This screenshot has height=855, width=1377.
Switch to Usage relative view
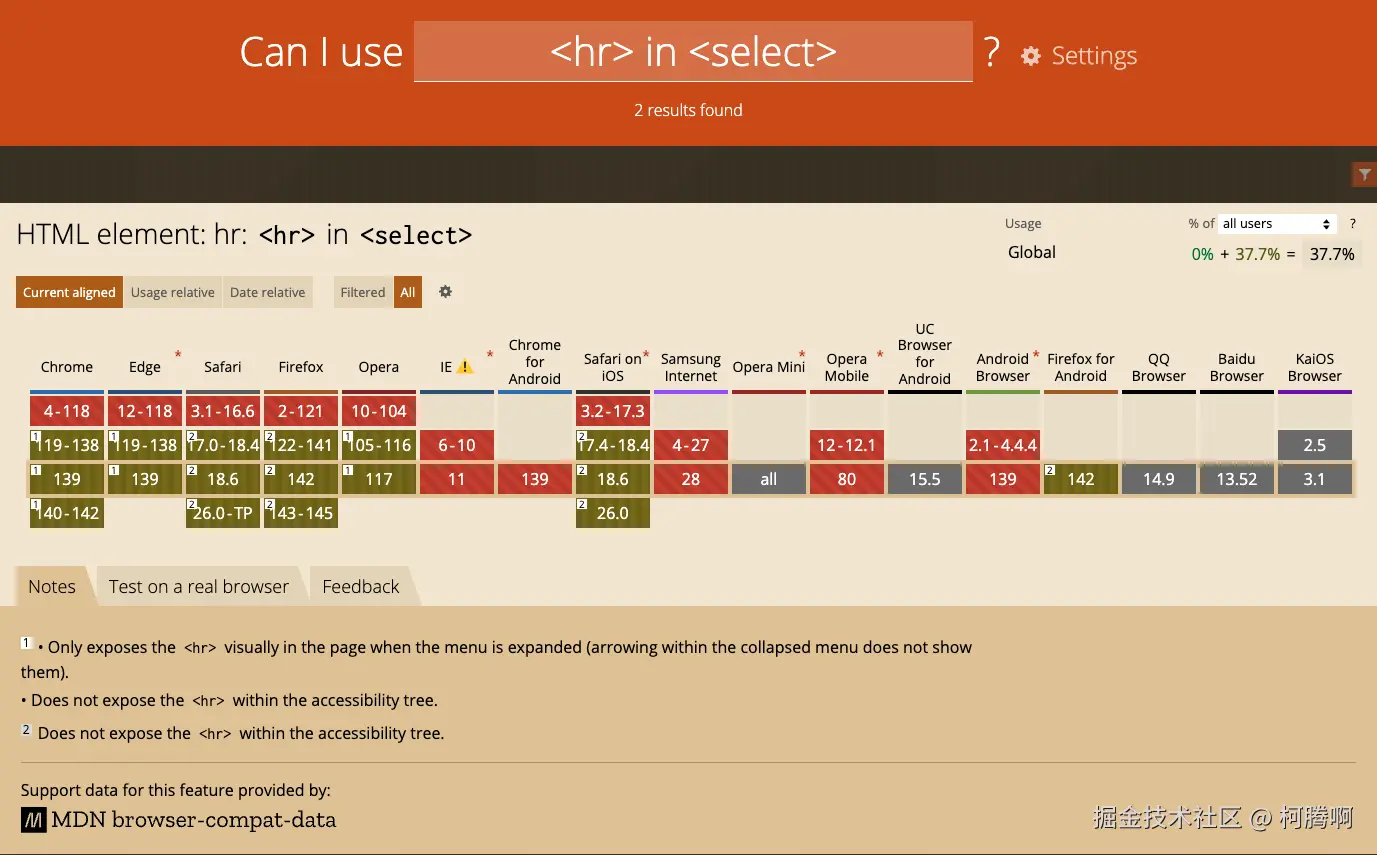click(172, 292)
